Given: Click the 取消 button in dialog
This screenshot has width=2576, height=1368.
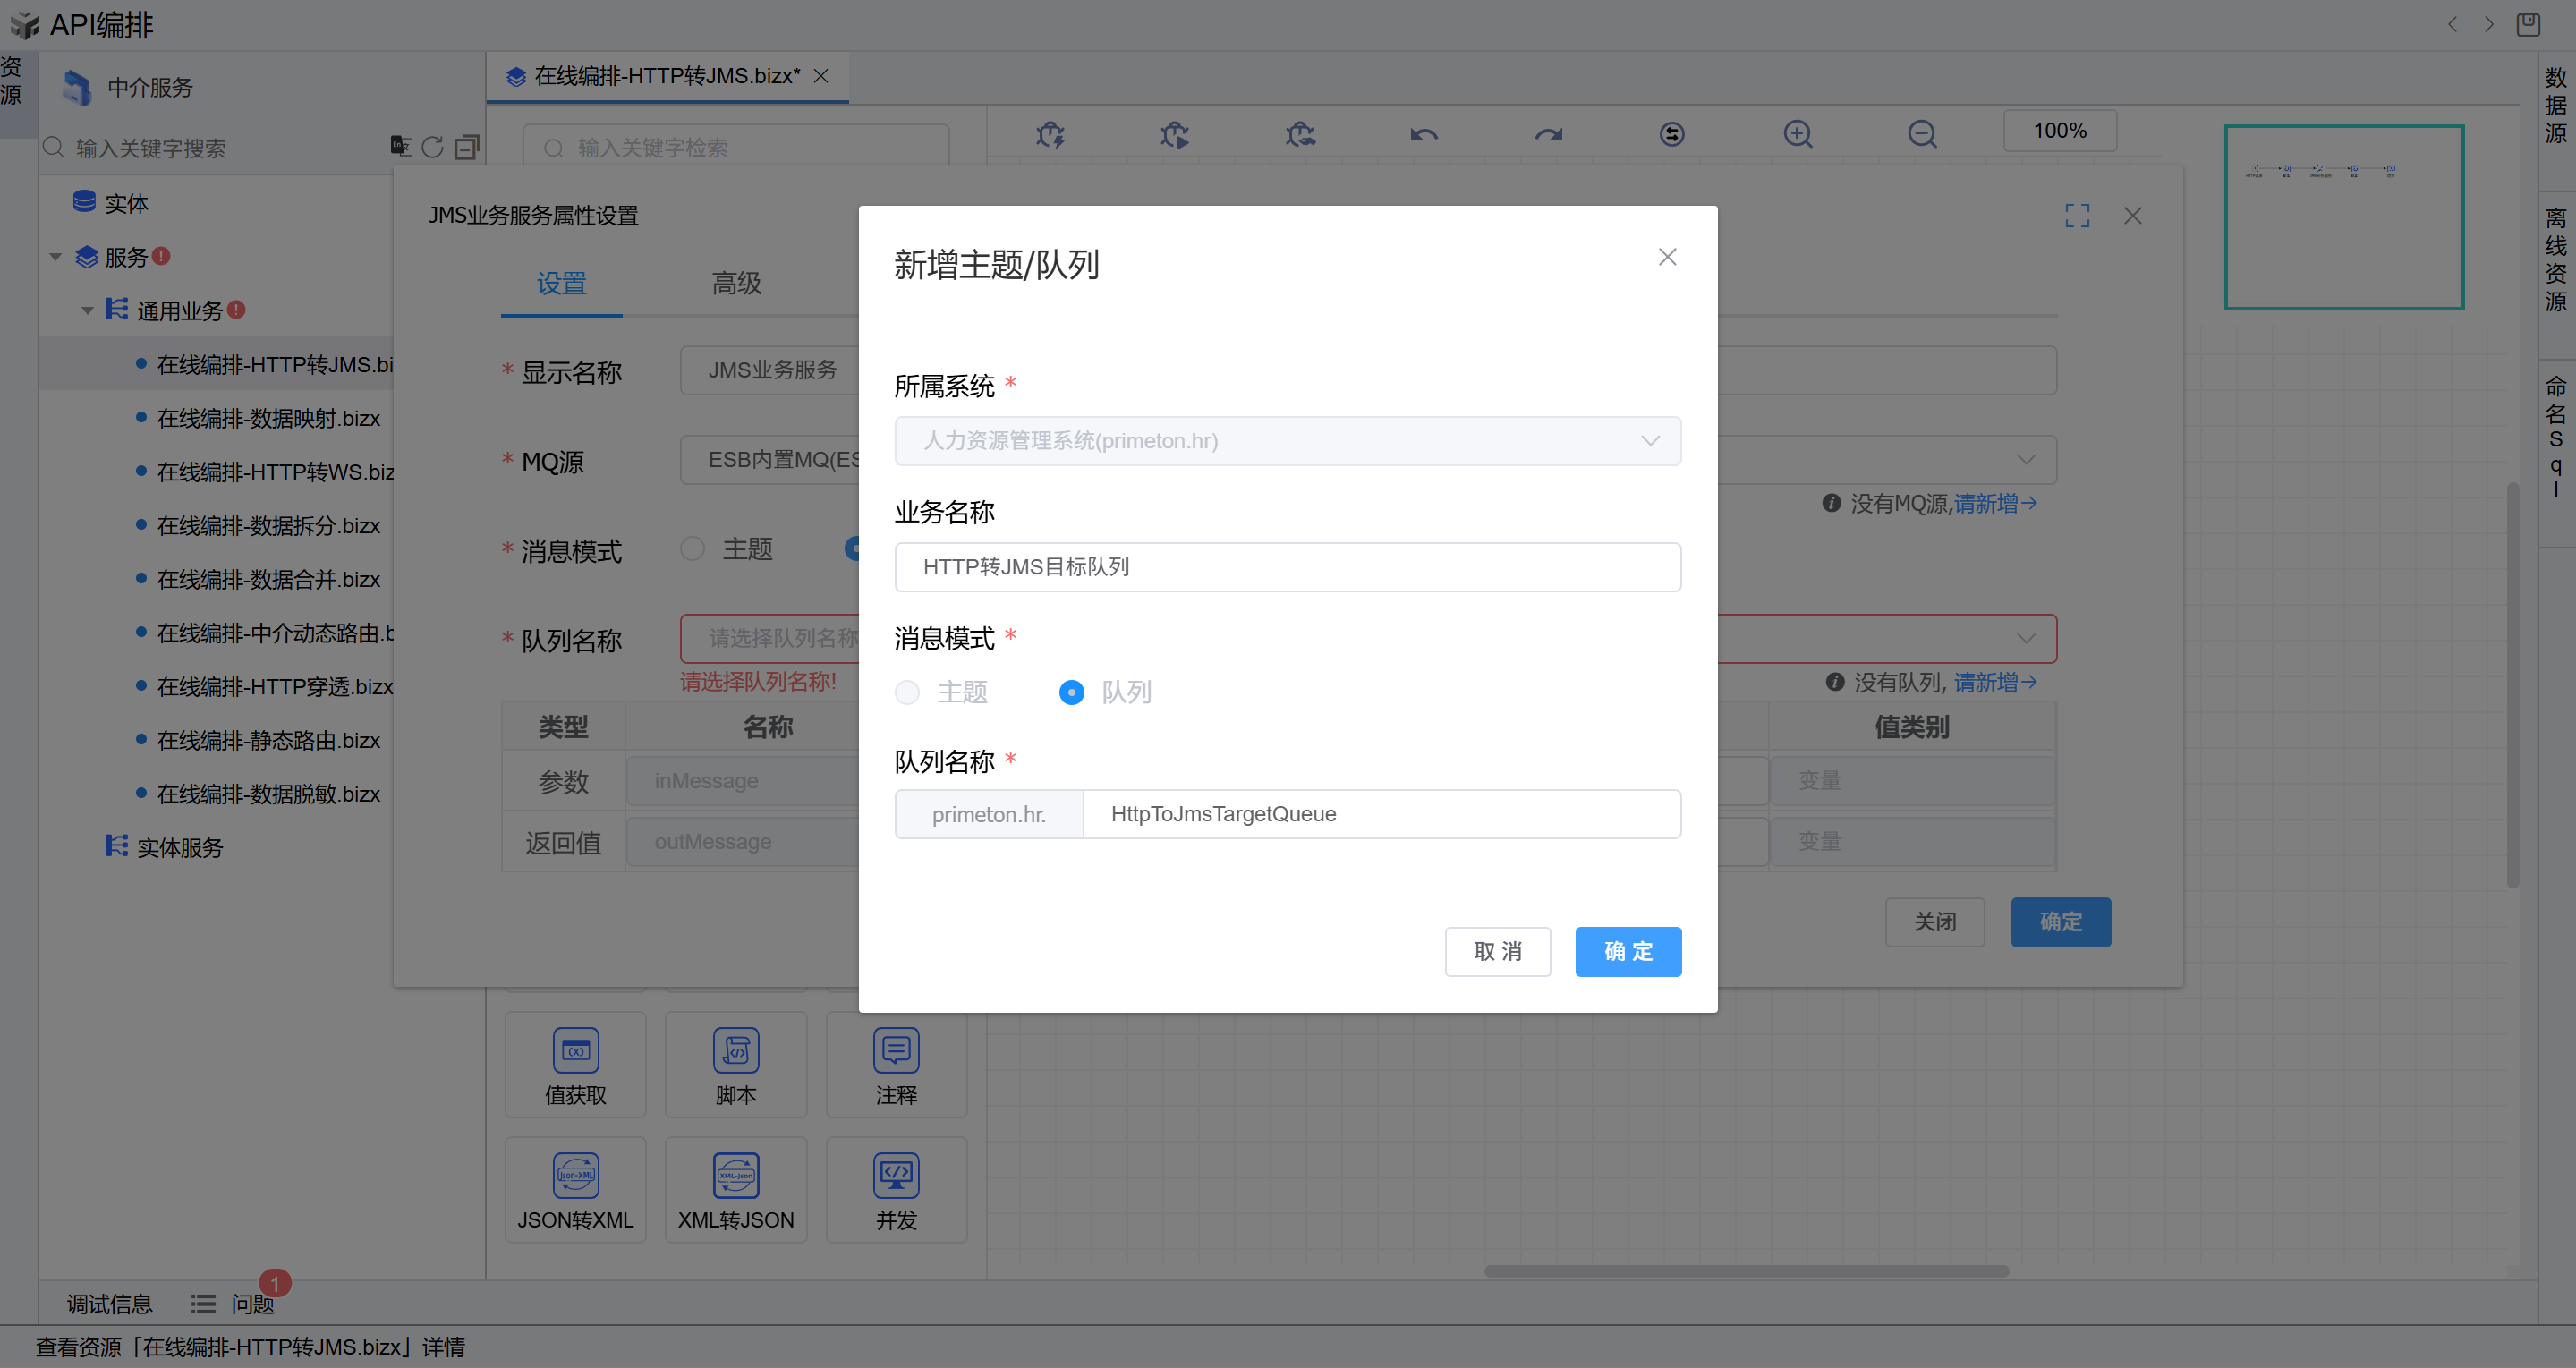Looking at the screenshot, I should coord(1497,951).
